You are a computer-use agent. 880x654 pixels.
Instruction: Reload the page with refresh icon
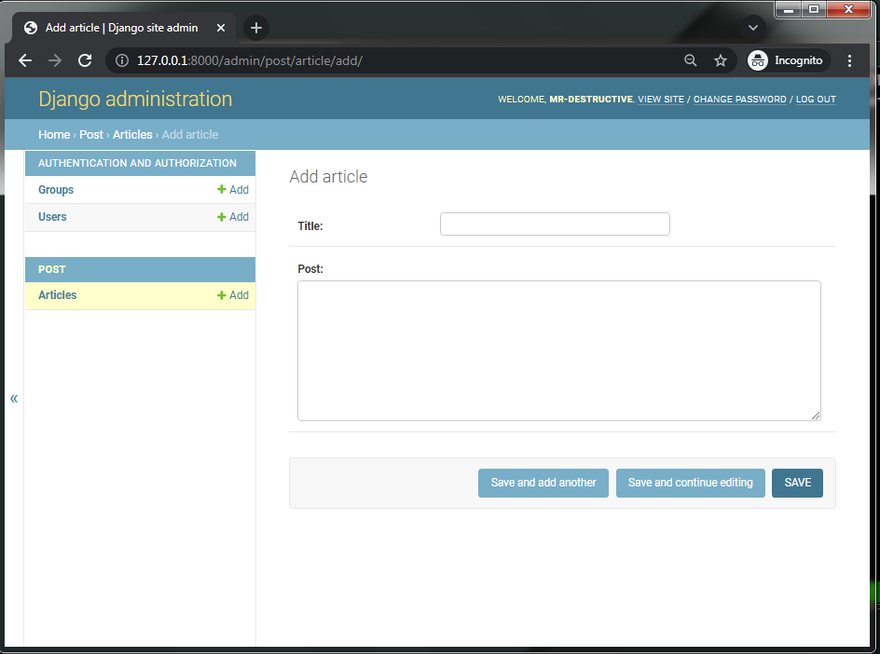[85, 61]
